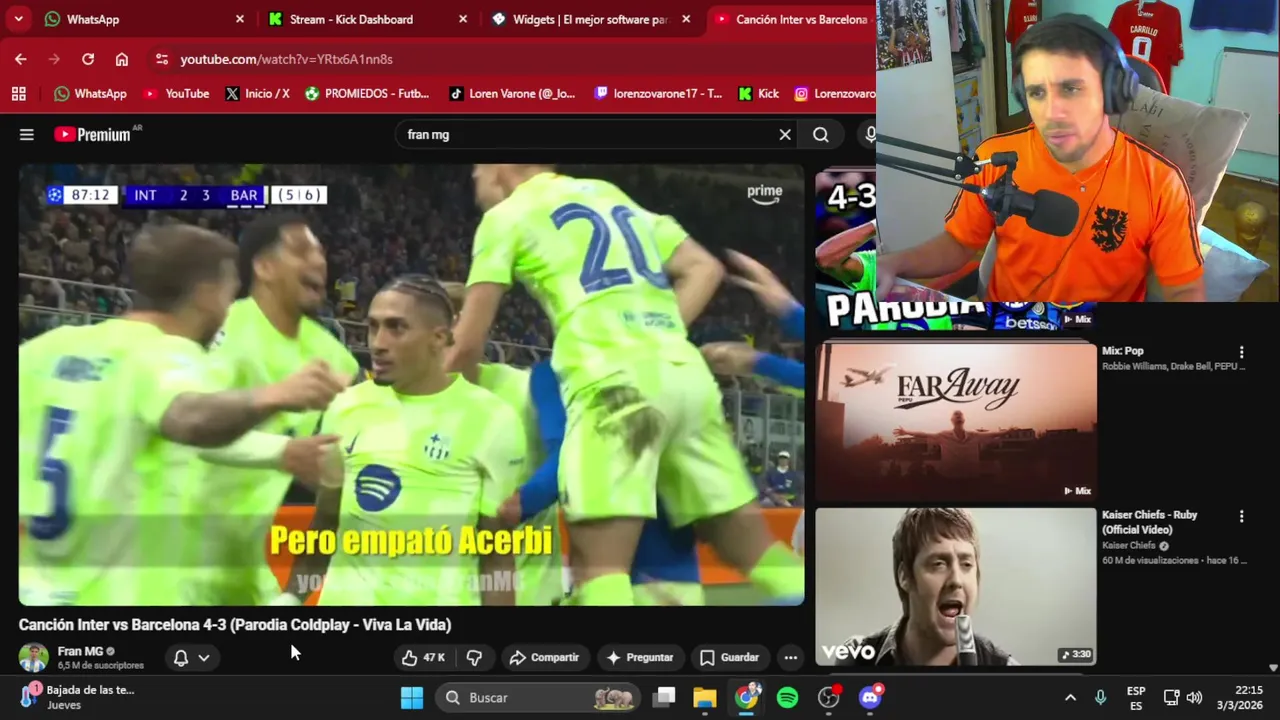Open Fran MG channel avatar
Viewport: 1280px width, 720px height.
[33, 657]
